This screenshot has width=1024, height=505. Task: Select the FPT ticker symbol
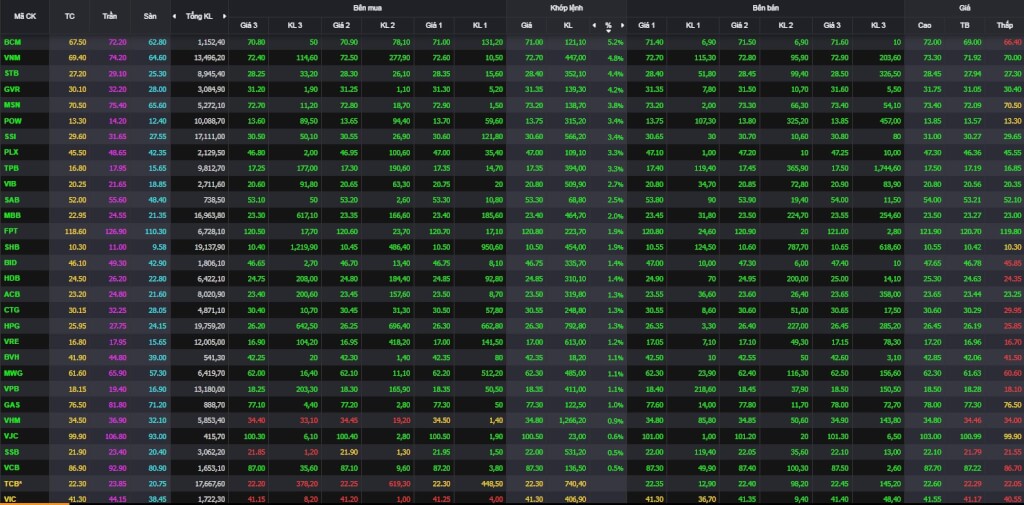[x=12, y=231]
